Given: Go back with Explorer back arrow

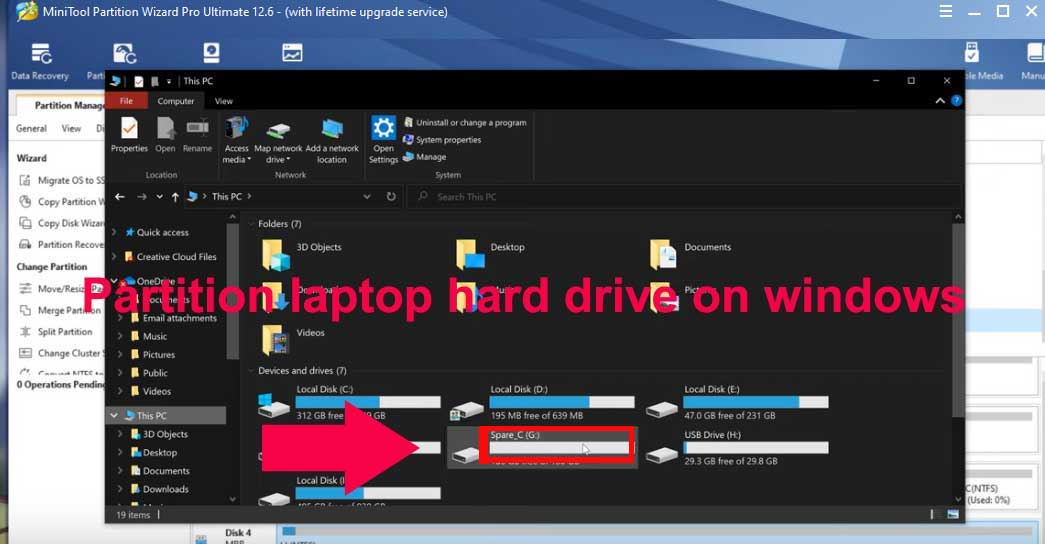Looking at the screenshot, I should [120, 197].
